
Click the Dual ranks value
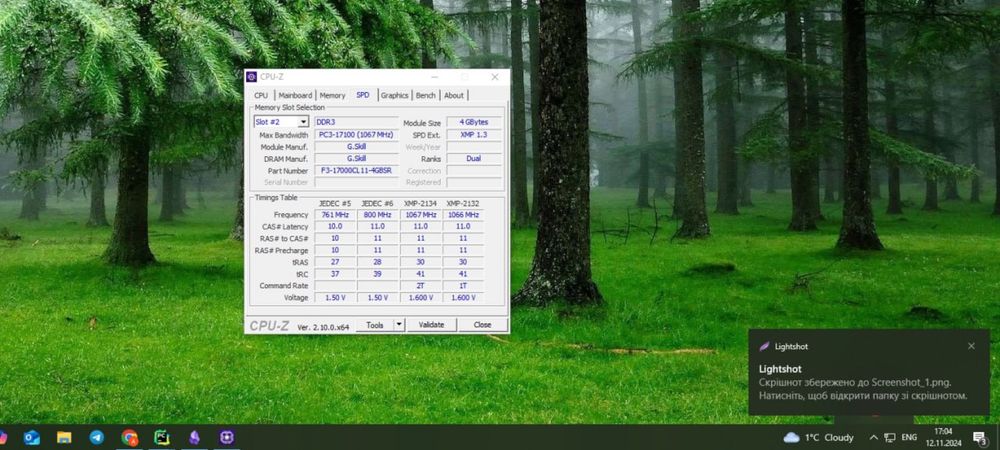(474, 159)
